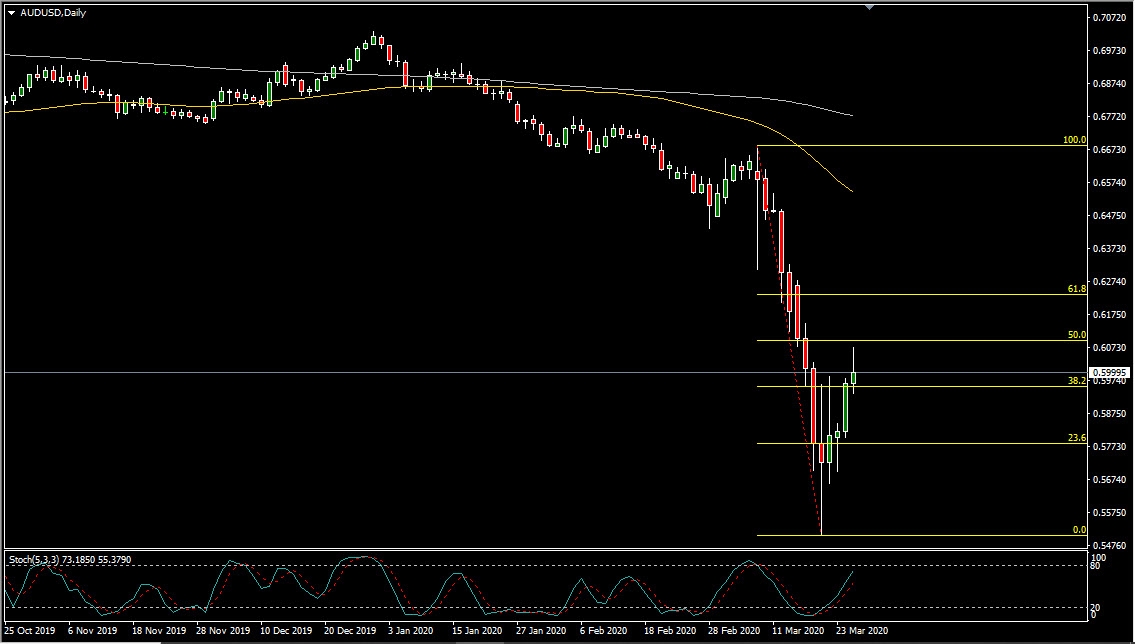Select the Fibonacci 61.8 level label

tap(1077, 289)
